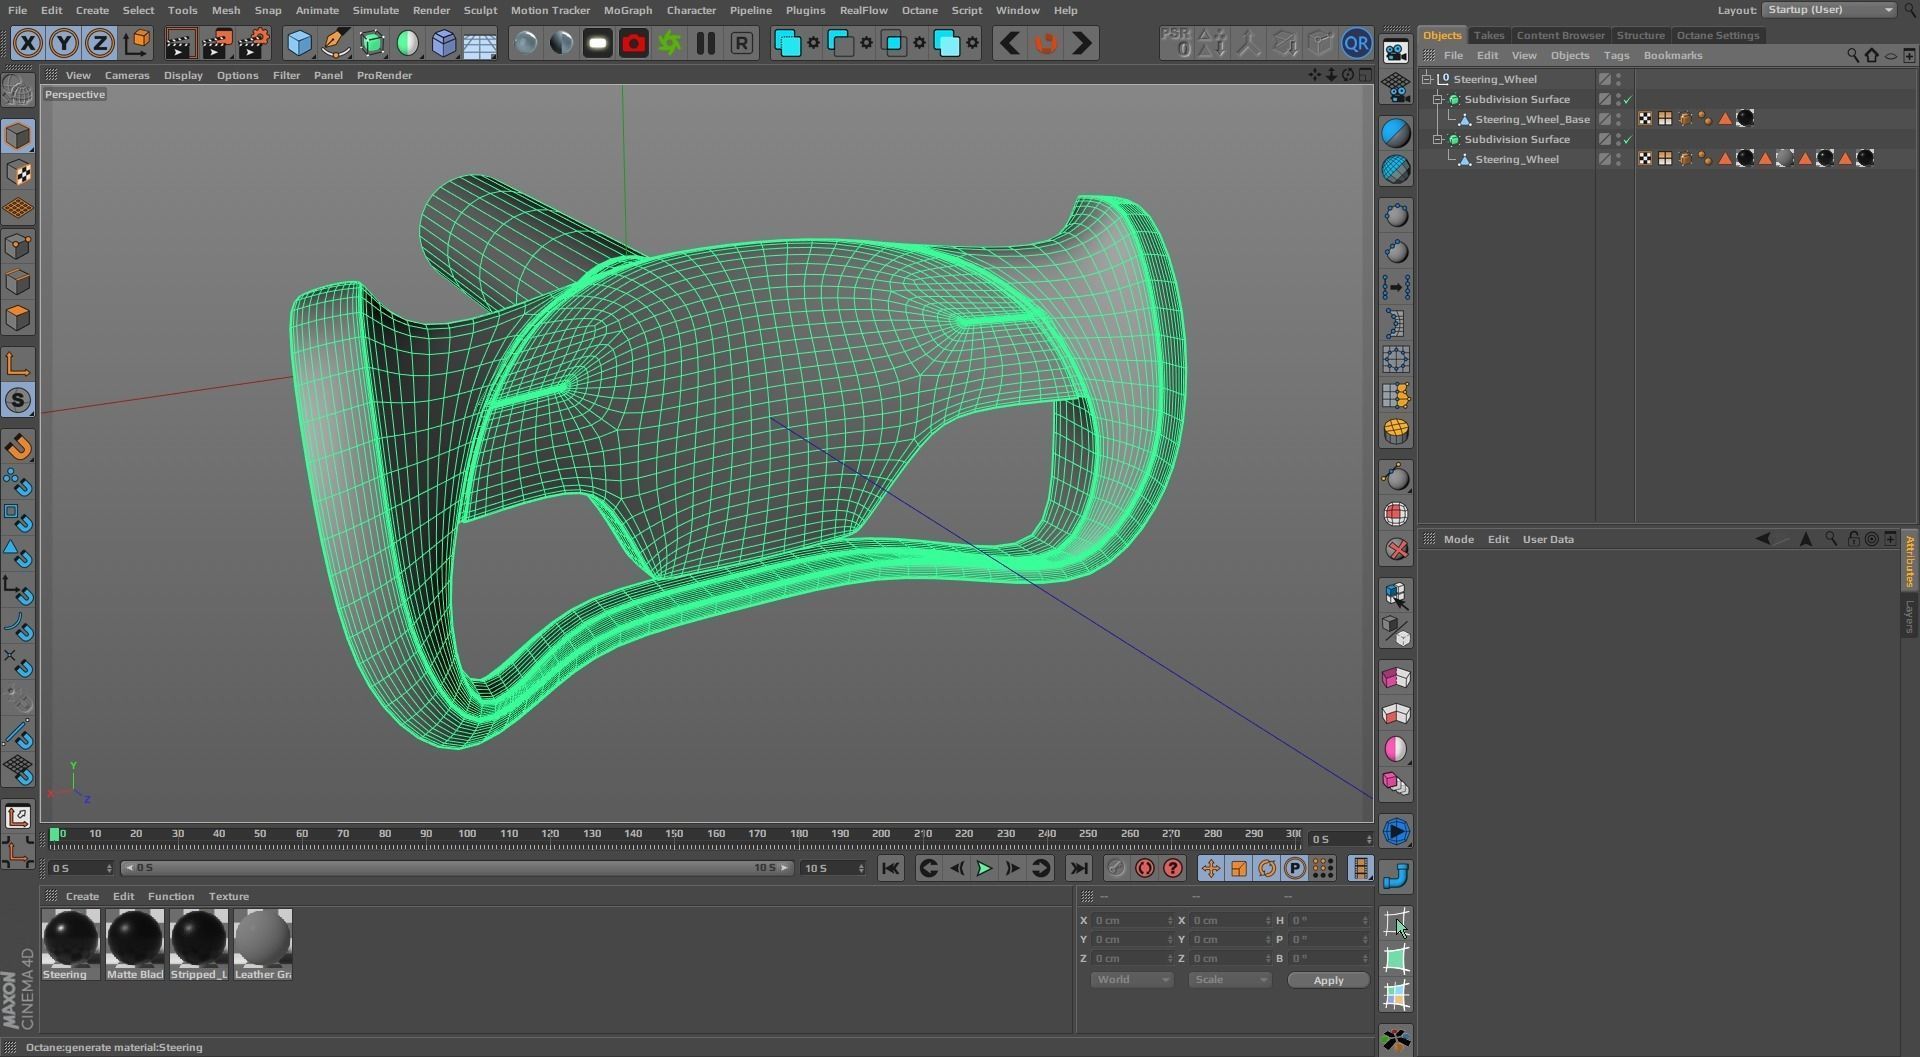Click the green Octane gear icon
This screenshot has height=1057, width=1920.
(x=670, y=43)
